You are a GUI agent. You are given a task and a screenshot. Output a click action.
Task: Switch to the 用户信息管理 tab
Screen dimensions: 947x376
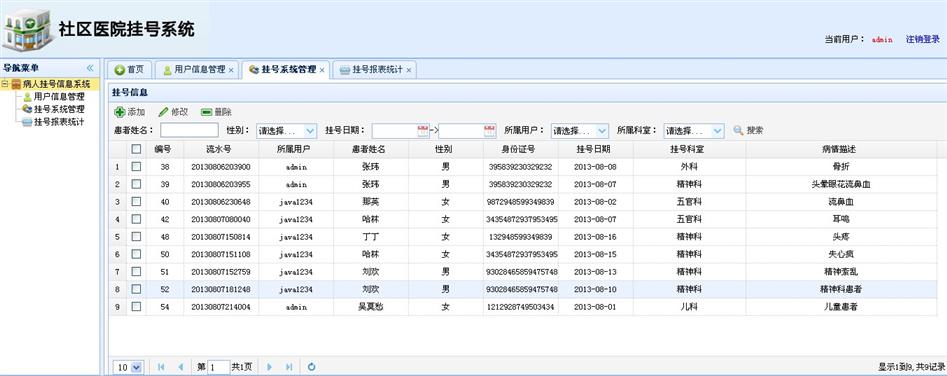[x=198, y=70]
